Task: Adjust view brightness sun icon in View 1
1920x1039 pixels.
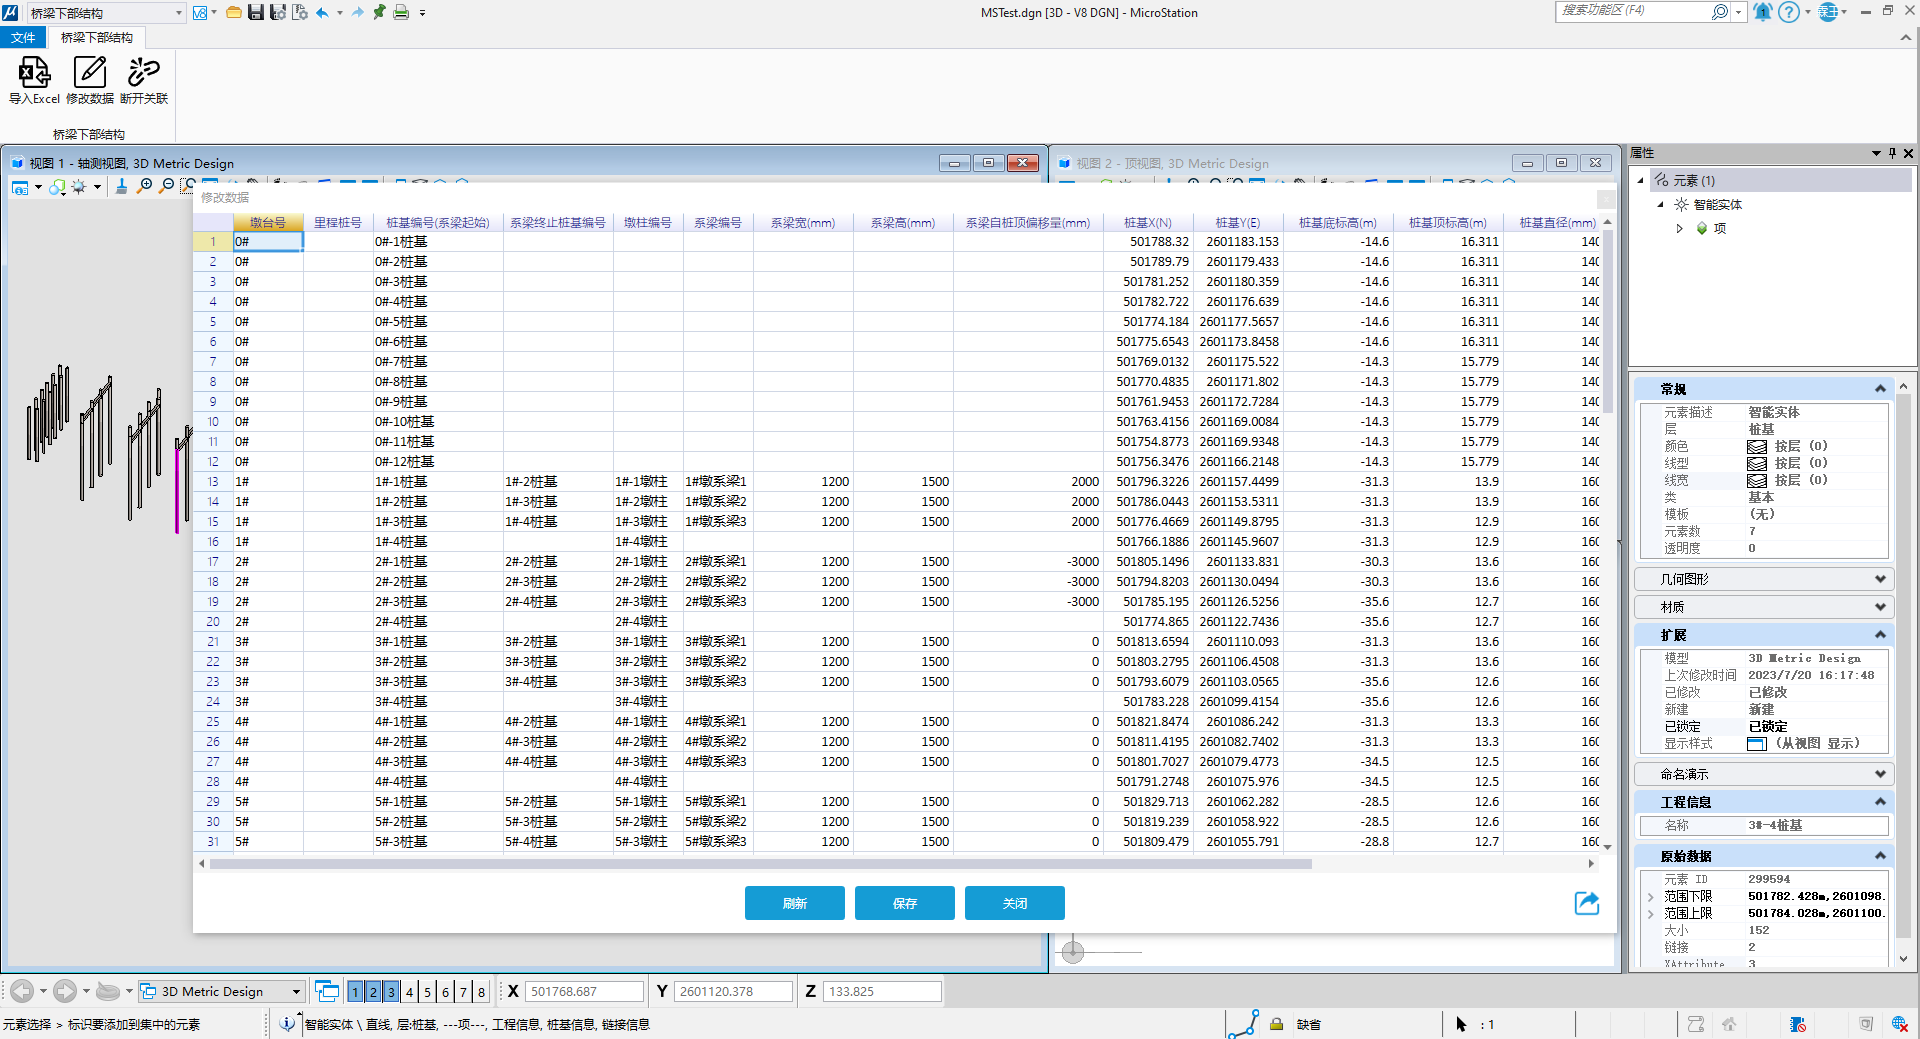Action: click(78, 187)
